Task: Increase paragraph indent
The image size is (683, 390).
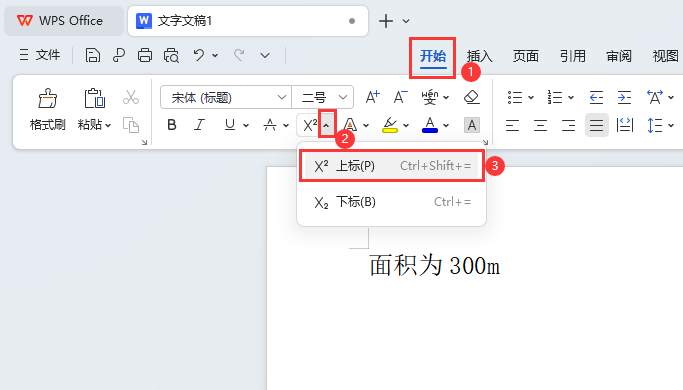Action: [x=624, y=97]
